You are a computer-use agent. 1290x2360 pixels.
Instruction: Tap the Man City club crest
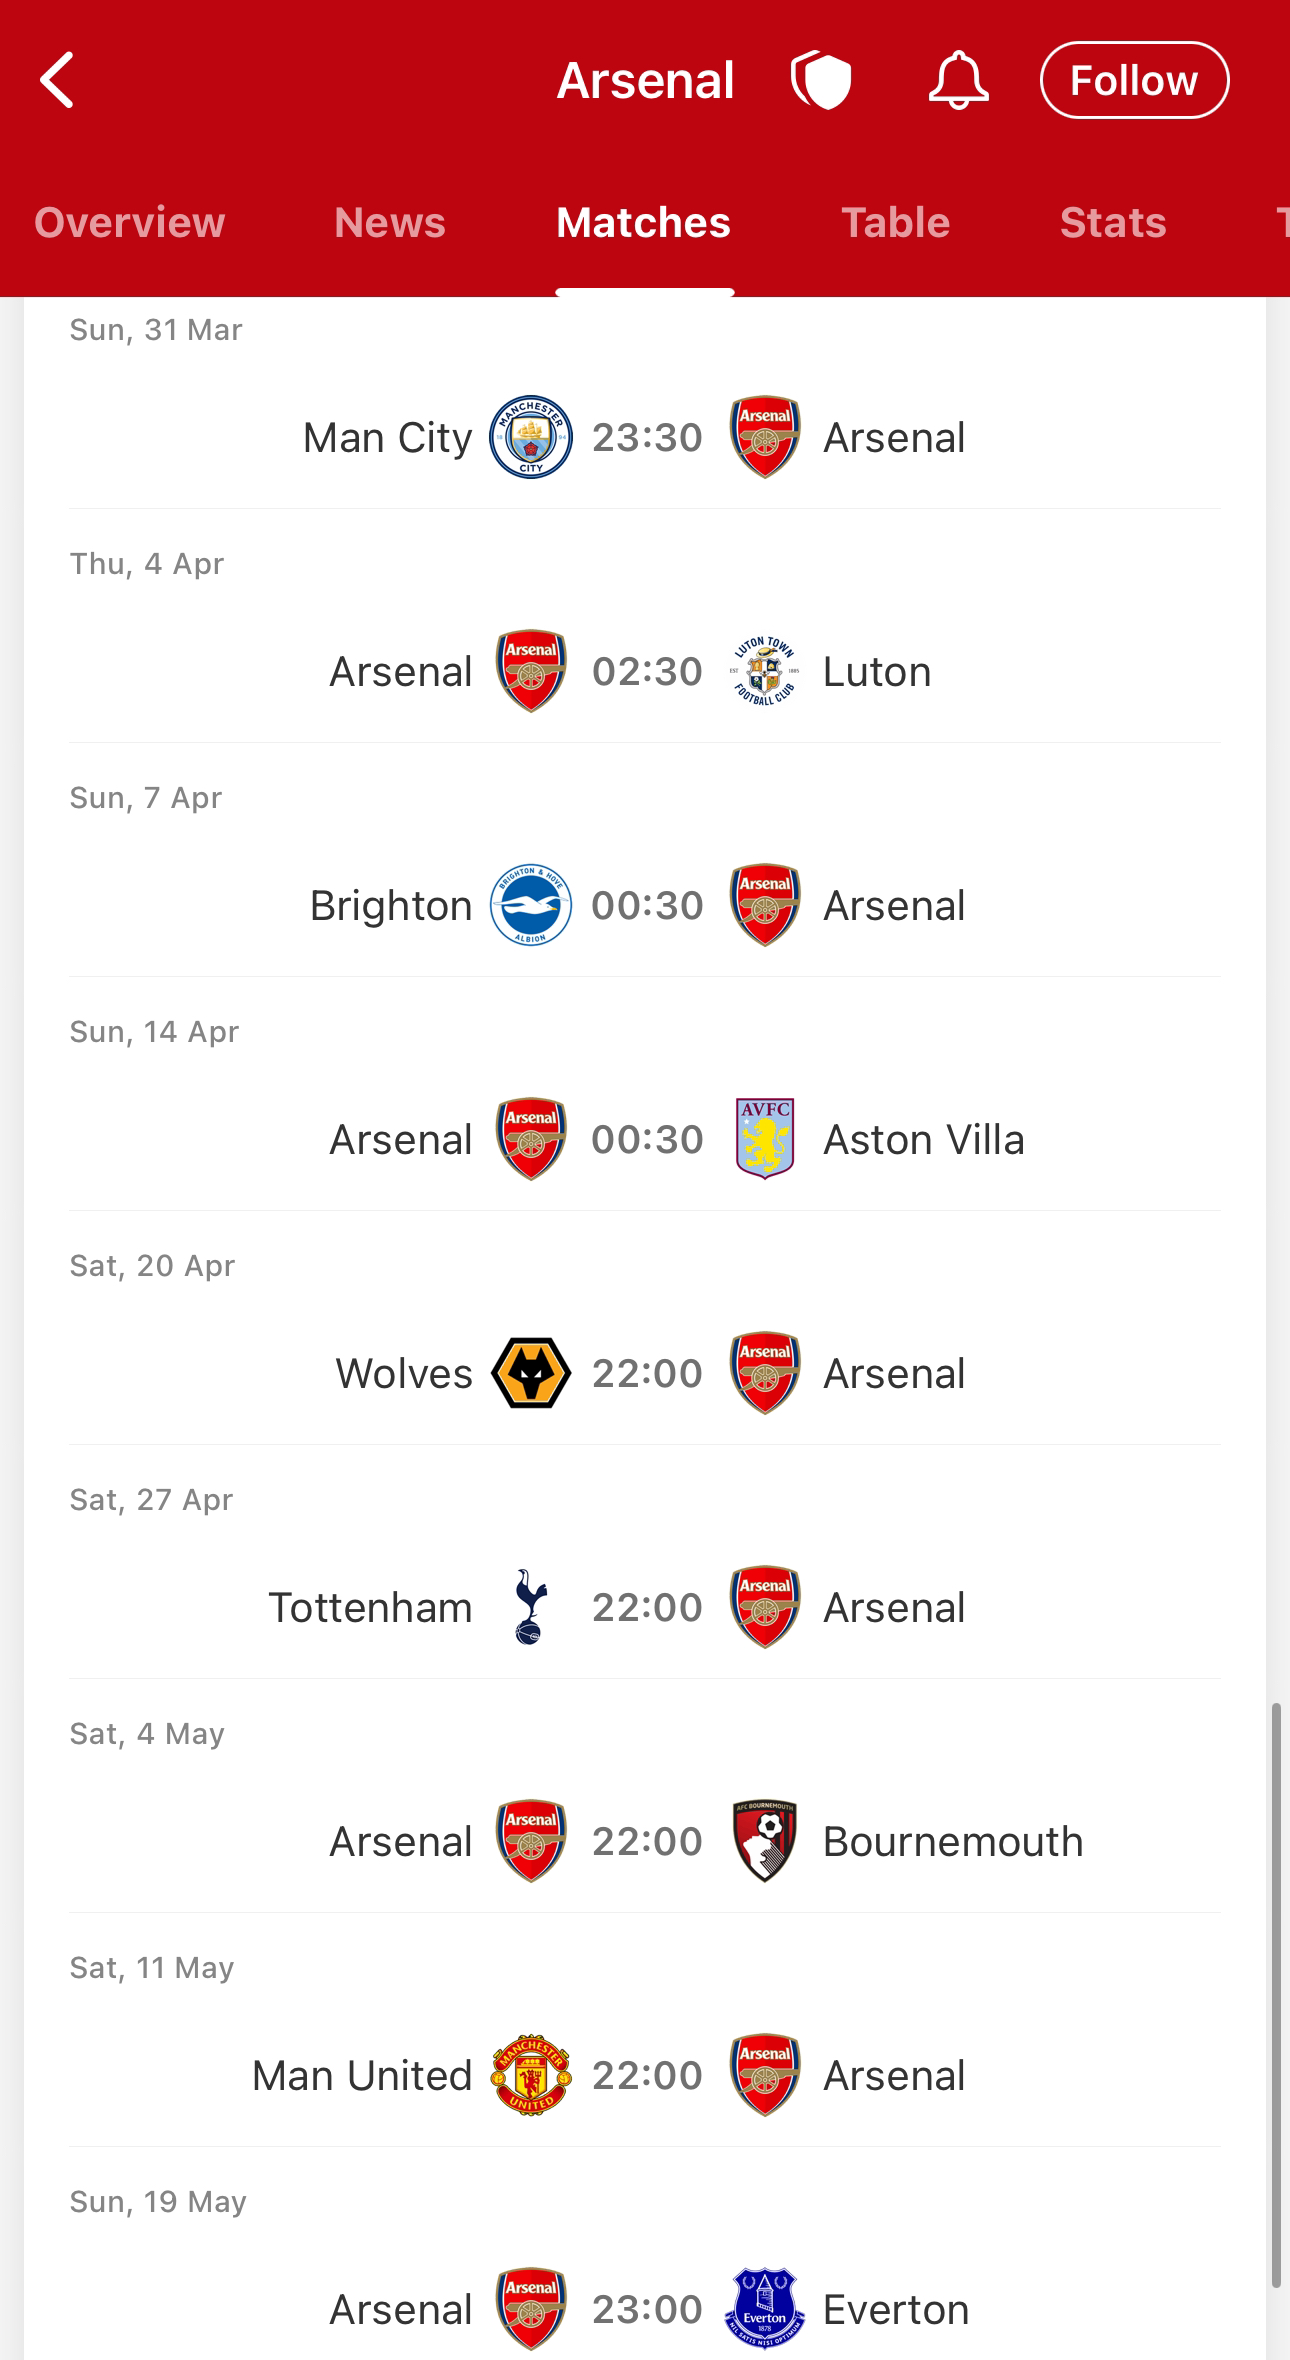[531, 437]
